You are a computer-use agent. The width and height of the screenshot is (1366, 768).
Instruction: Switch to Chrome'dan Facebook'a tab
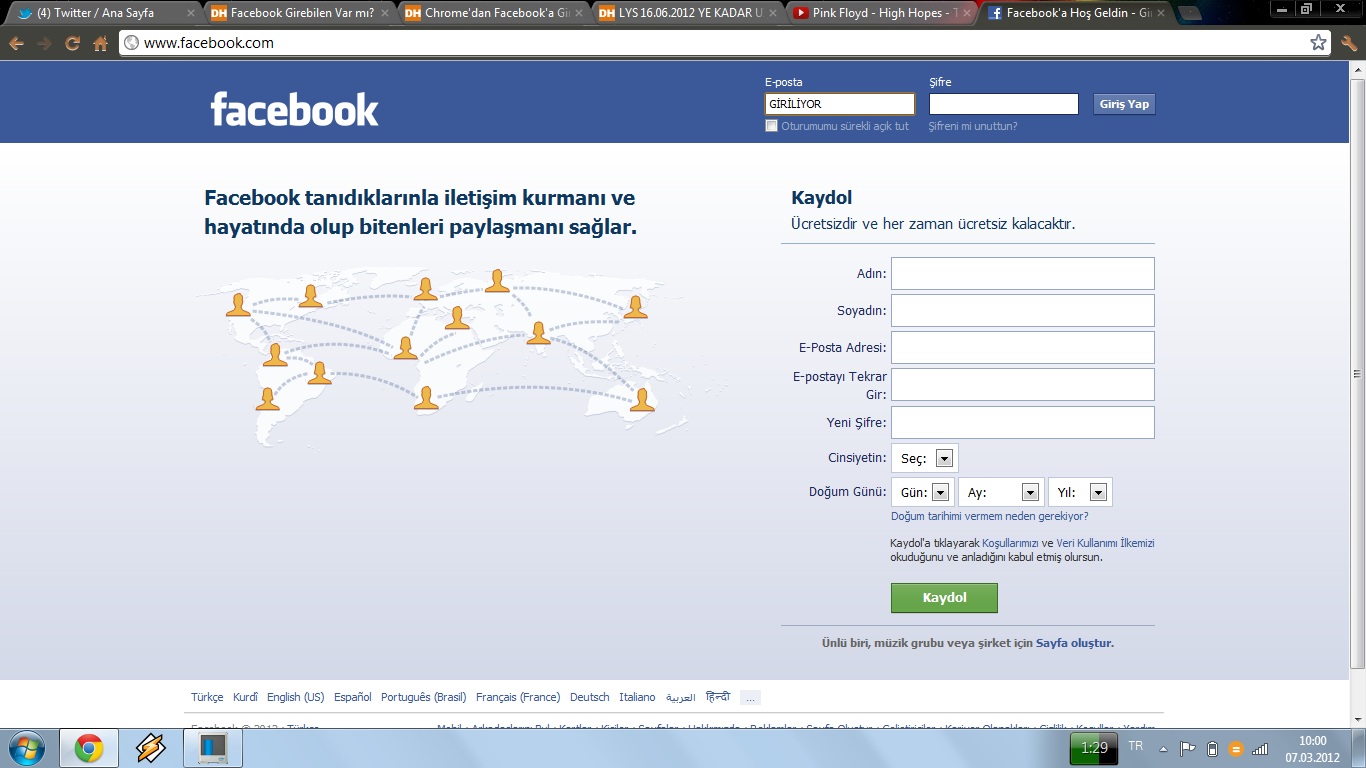pos(494,13)
